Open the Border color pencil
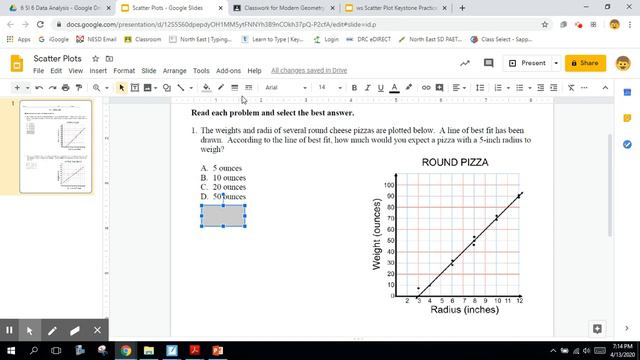 click(x=221, y=88)
